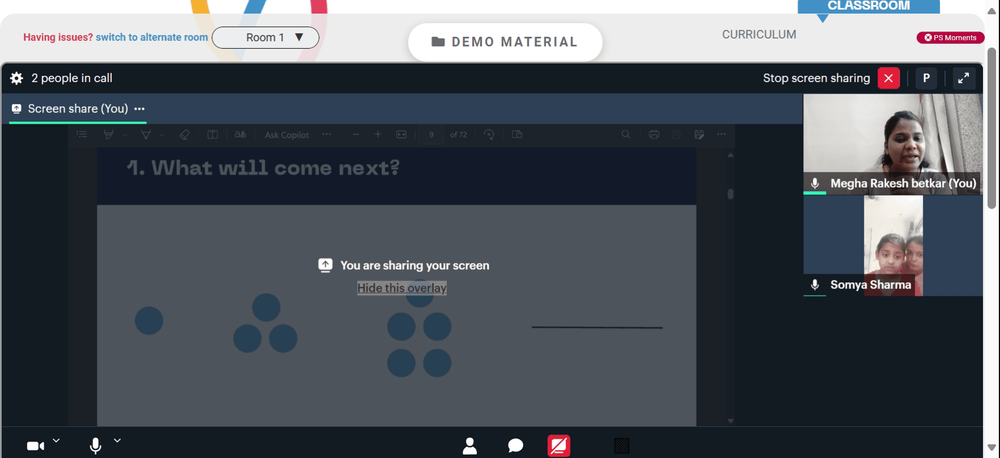Click the PDF scrollbar down arrow
Image resolution: width=1000 pixels, height=458 pixels.
point(731,421)
